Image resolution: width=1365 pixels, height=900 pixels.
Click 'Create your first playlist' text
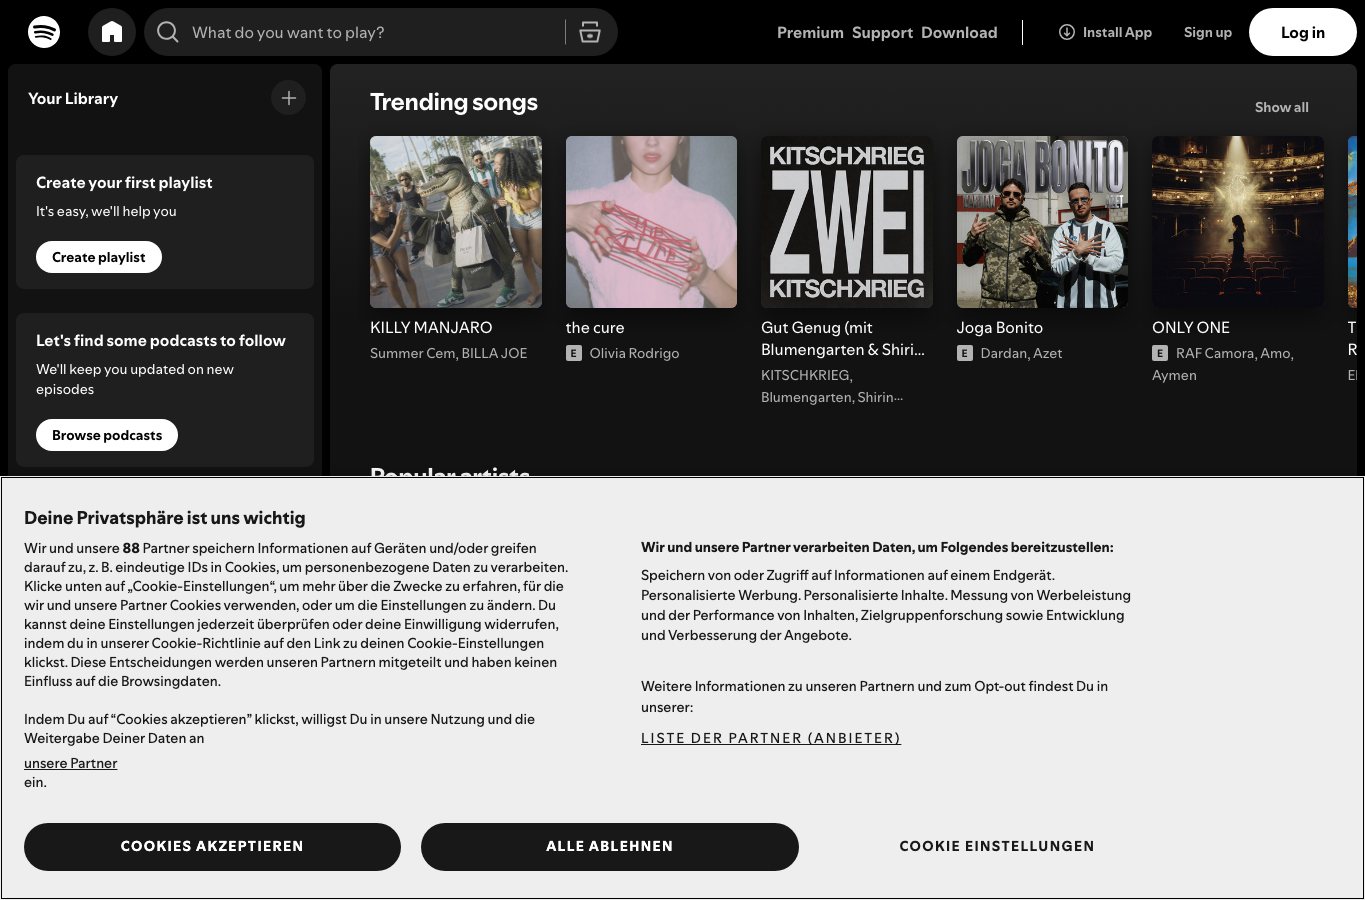[x=124, y=182]
